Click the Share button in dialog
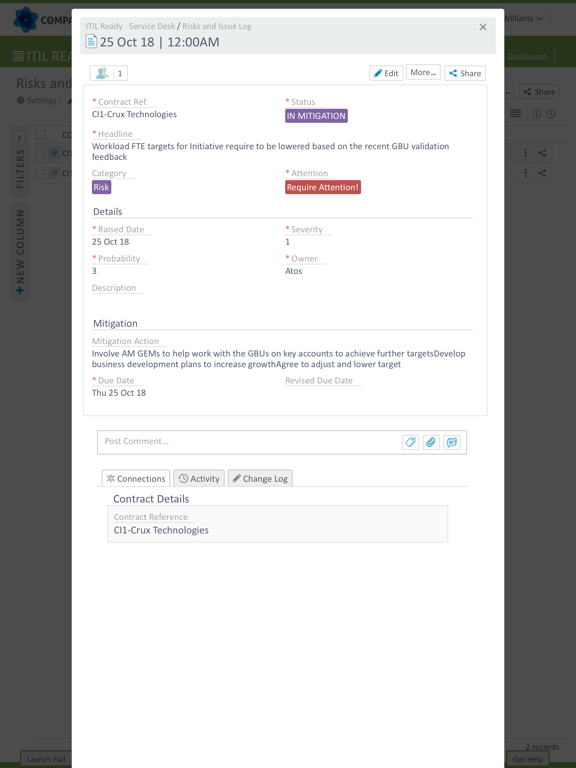This screenshot has height=768, width=576. click(465, 73)
